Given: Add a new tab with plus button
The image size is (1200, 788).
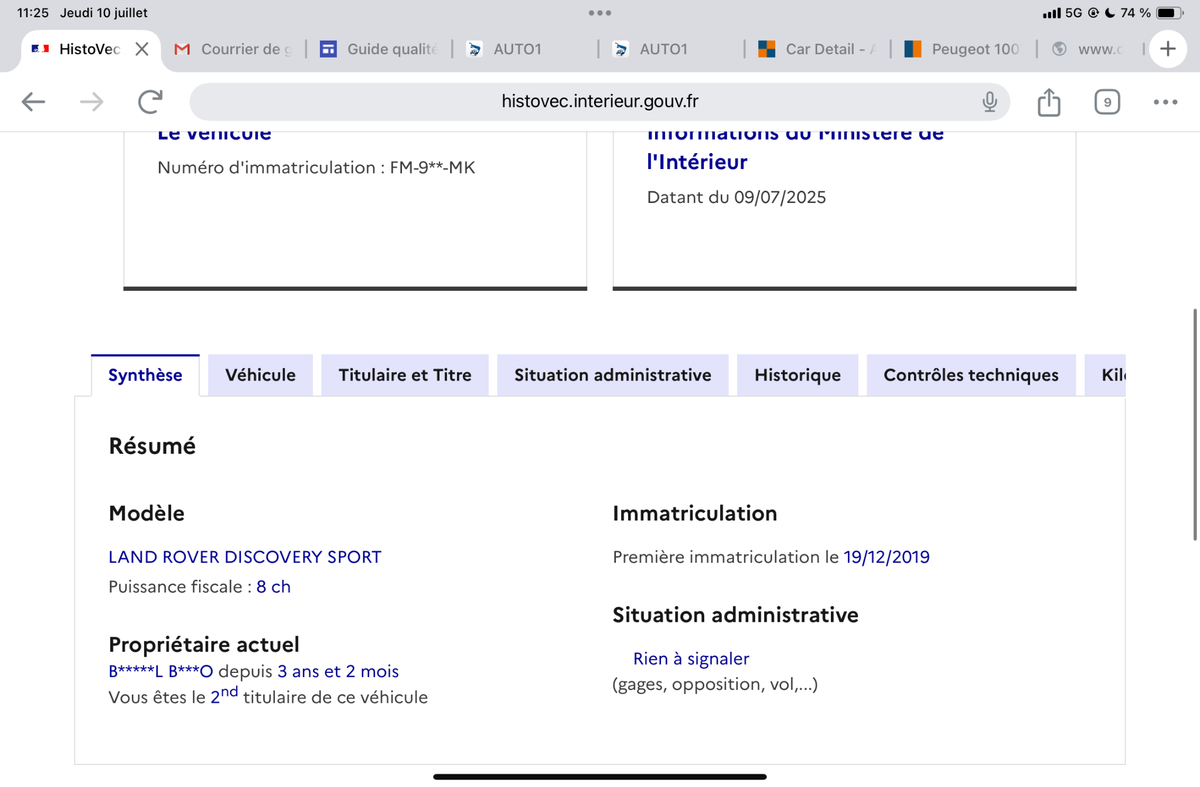Looking at the screenshot, I should point(1167,48).
